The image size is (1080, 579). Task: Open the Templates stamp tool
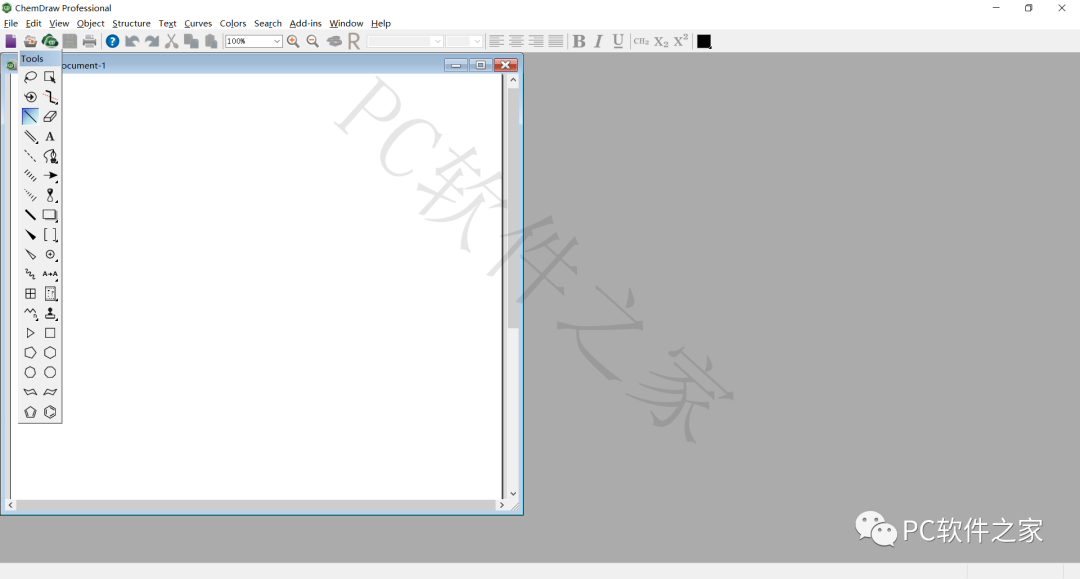tap(50, 313)
